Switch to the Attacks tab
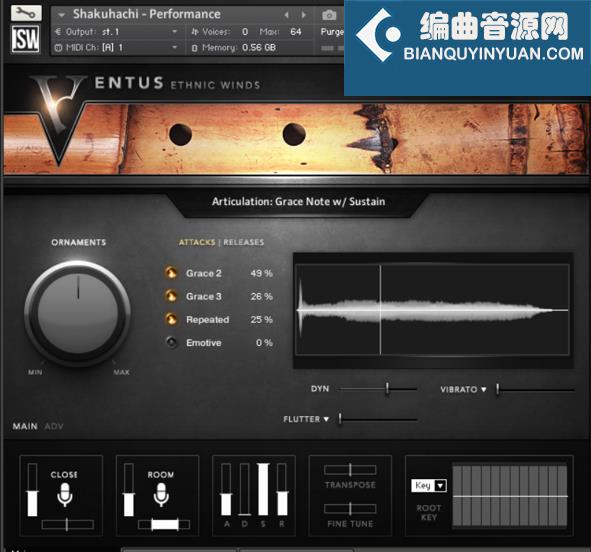Viewport: 591px width, 552px height. click(197, 242)
